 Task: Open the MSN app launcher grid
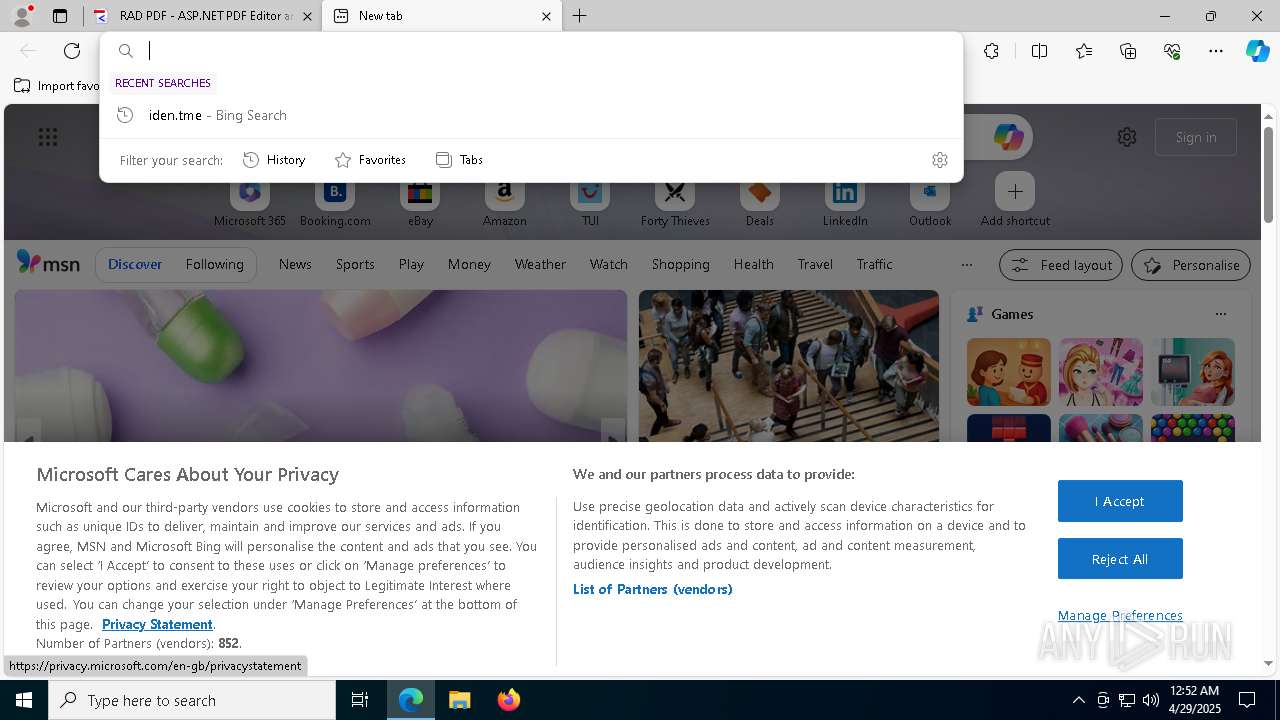click(48, 137)
